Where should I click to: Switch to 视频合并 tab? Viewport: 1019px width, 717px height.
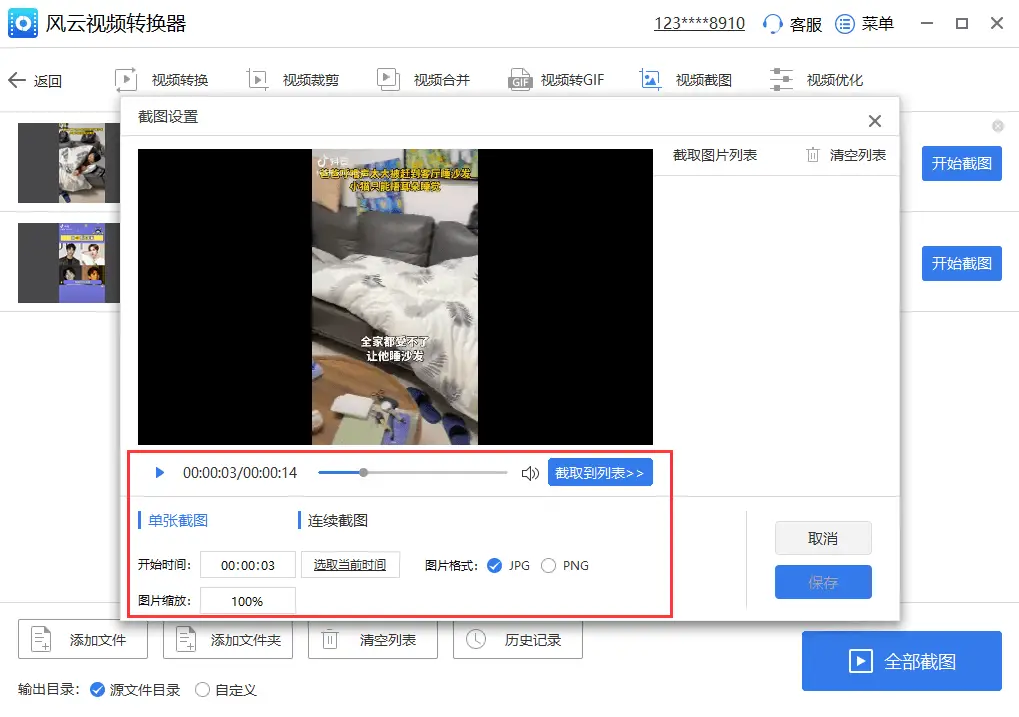(x=424, y=80)
